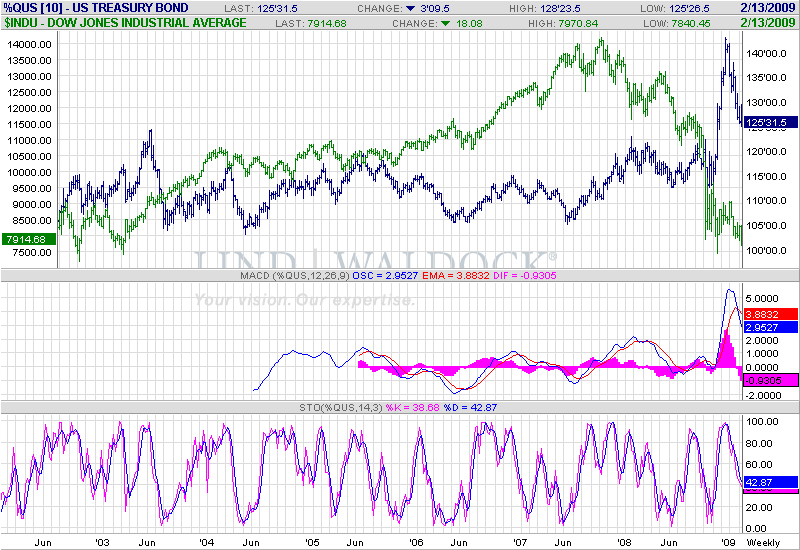Click the green down arrow beside Dow change
Viewport: 800px width, 550px height.
point(445,23)
